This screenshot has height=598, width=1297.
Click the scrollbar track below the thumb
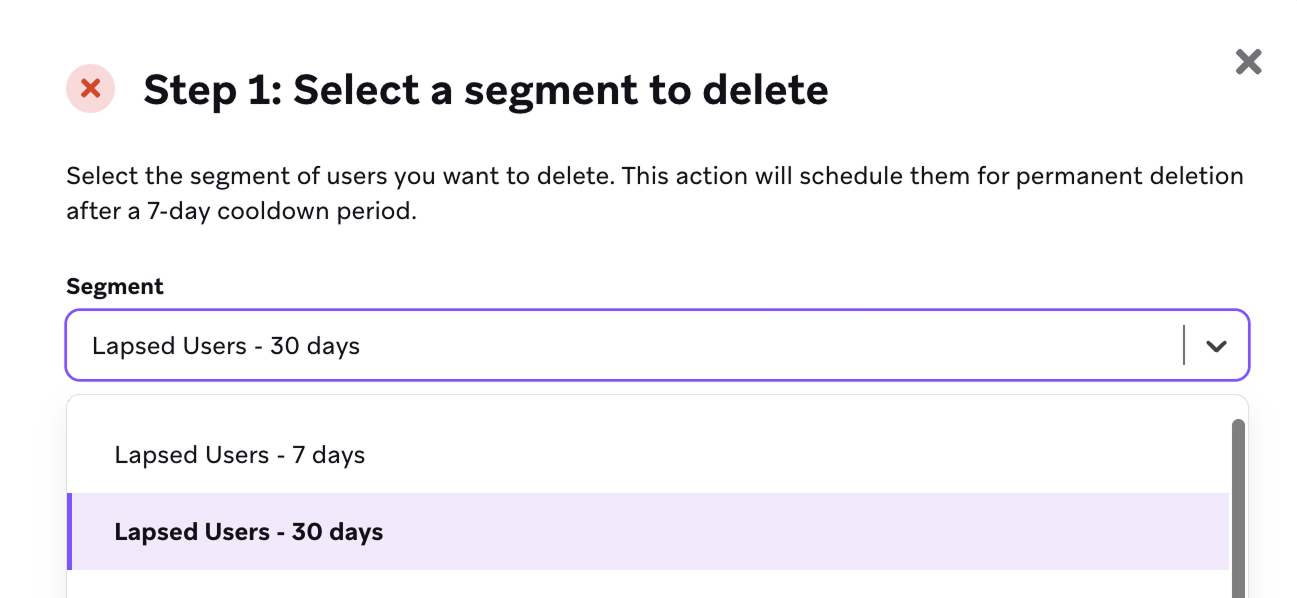[1238, 592]
